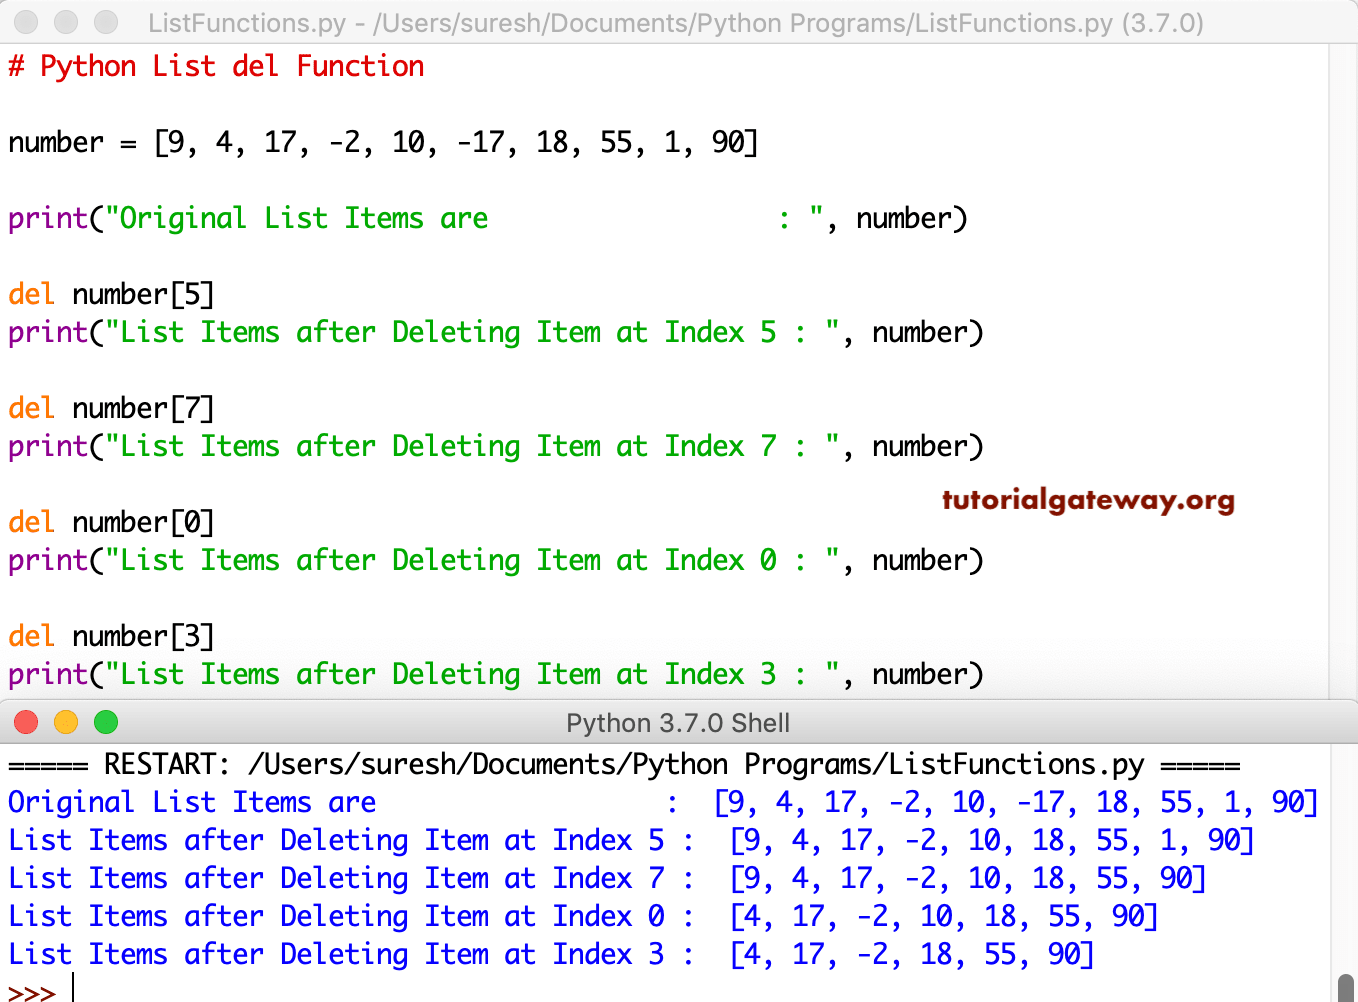The image size is (1358, 1002).
Task: Click the 'del number[7]' statement
Action: 111,408
